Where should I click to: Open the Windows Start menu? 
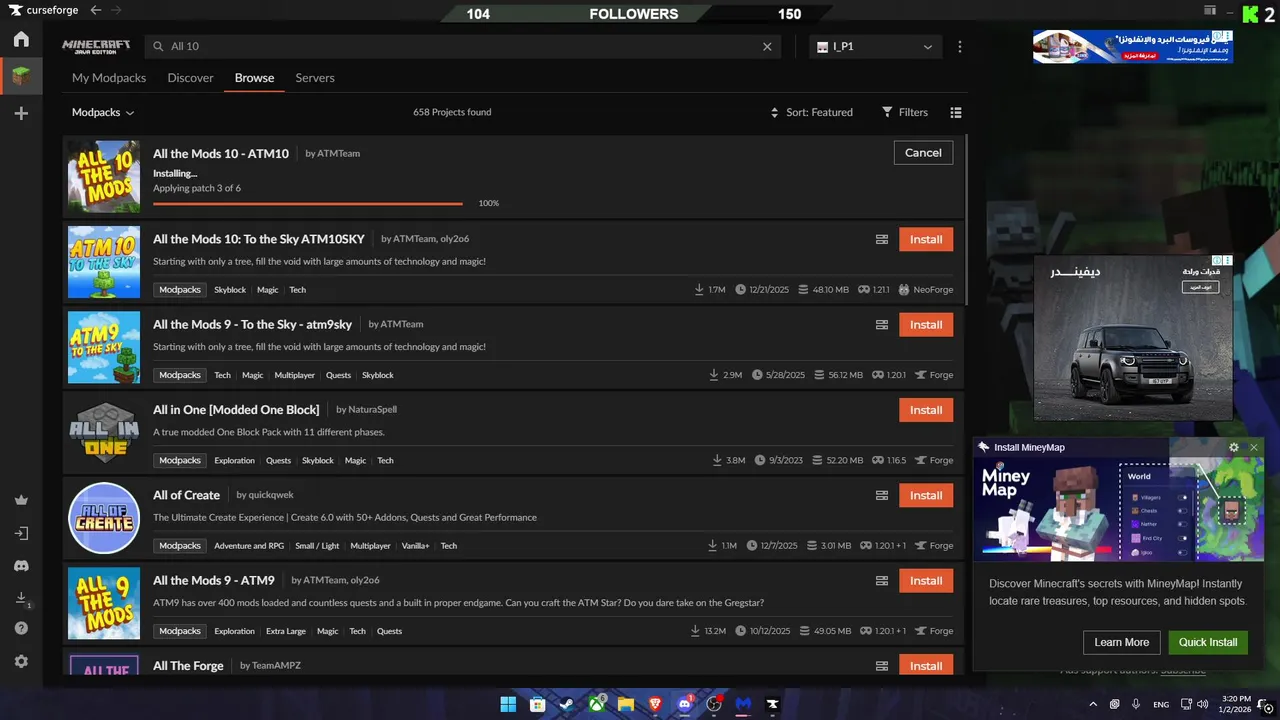click(x=508, y=704)
